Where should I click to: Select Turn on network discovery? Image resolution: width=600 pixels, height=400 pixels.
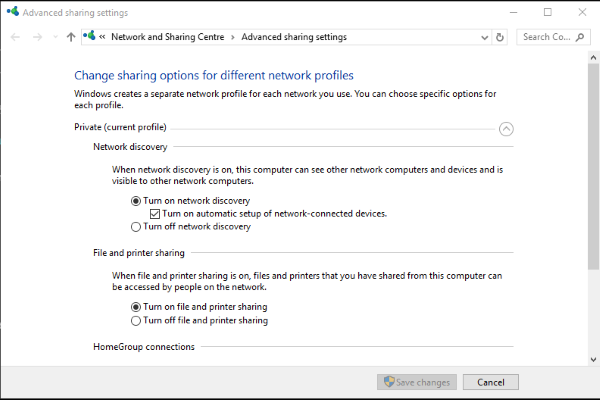point(135,201)
